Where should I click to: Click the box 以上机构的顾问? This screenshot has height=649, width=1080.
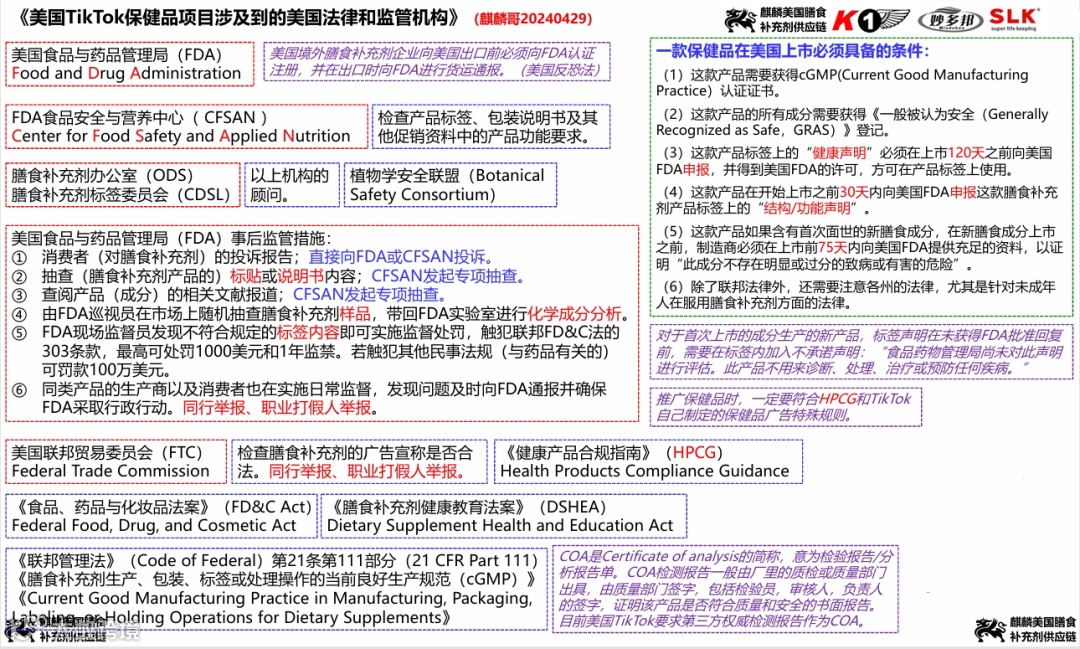[292, 185]
